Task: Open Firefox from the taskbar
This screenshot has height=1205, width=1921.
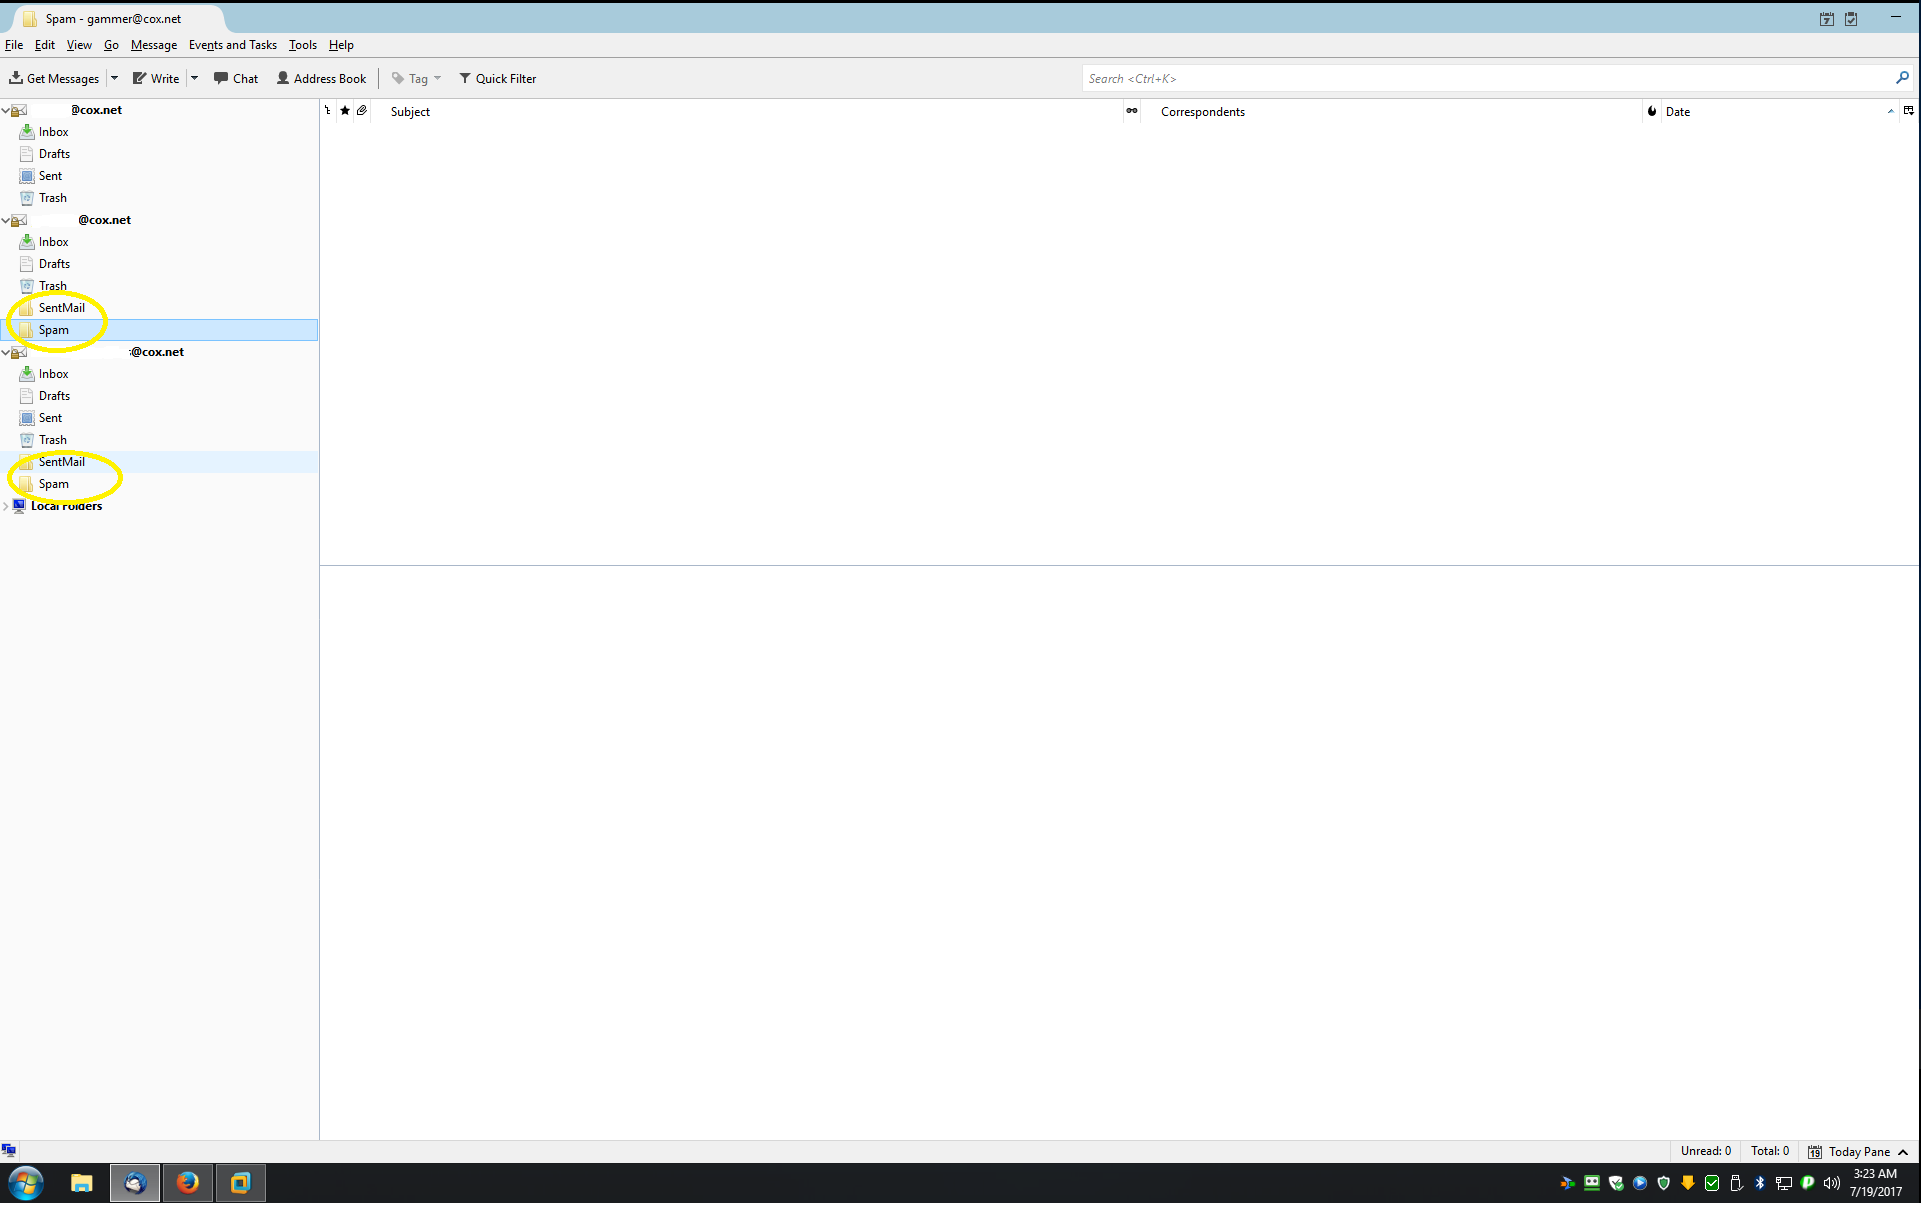Action: pos(187,1183)
